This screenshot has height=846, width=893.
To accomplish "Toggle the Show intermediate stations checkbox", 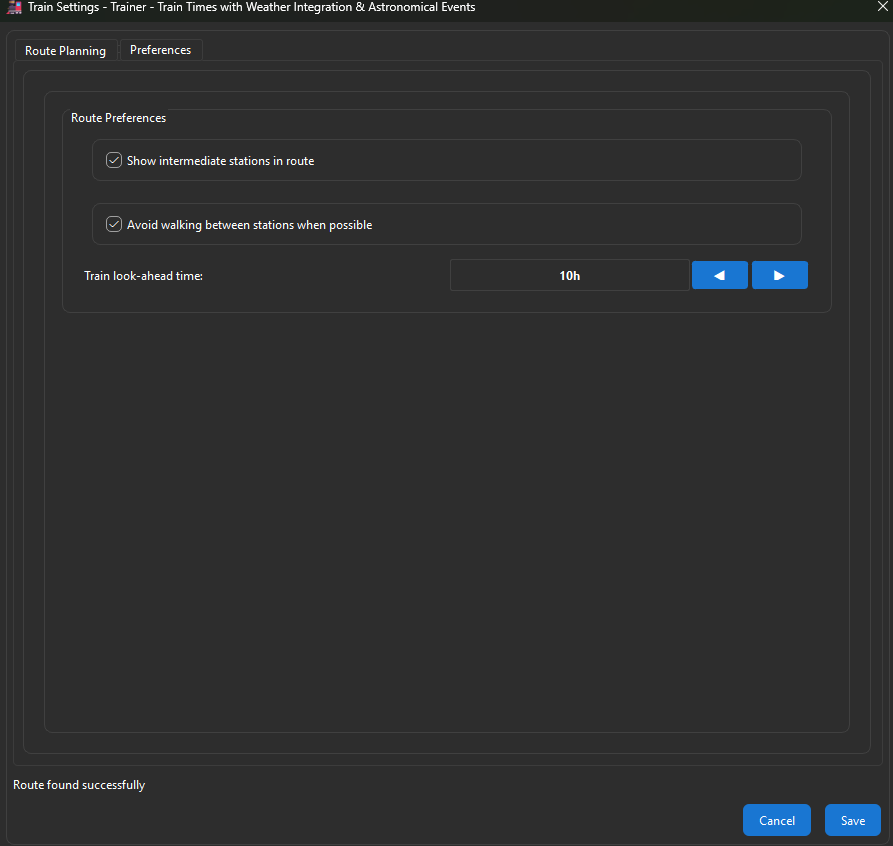I will [114, 160].
